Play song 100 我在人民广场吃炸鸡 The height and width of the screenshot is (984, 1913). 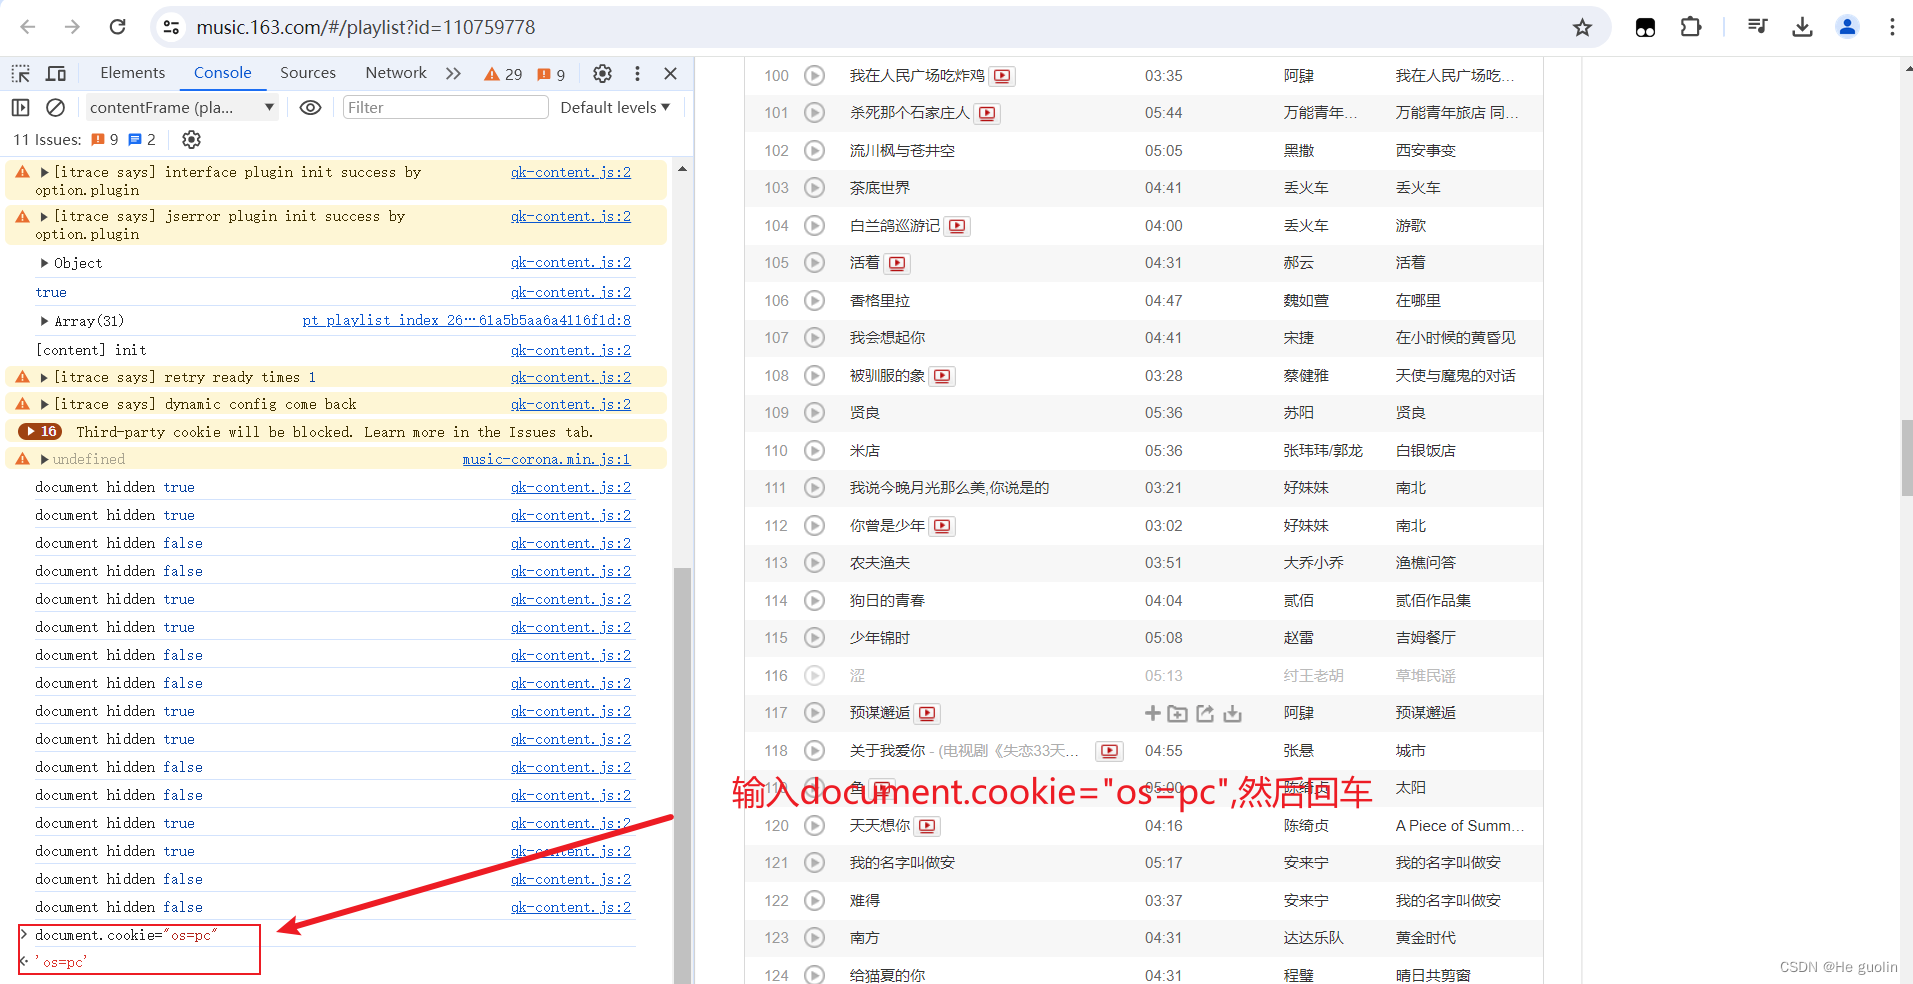815,75
